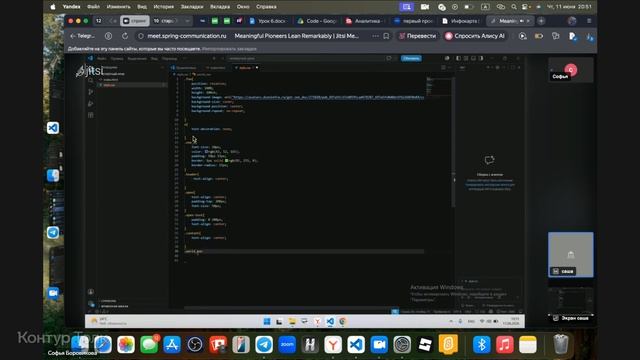Open Справка menu in menu bar
Image resolution: width=640 pixels, height=360 pixels.
pyautogui.click(x=266, y=7)
